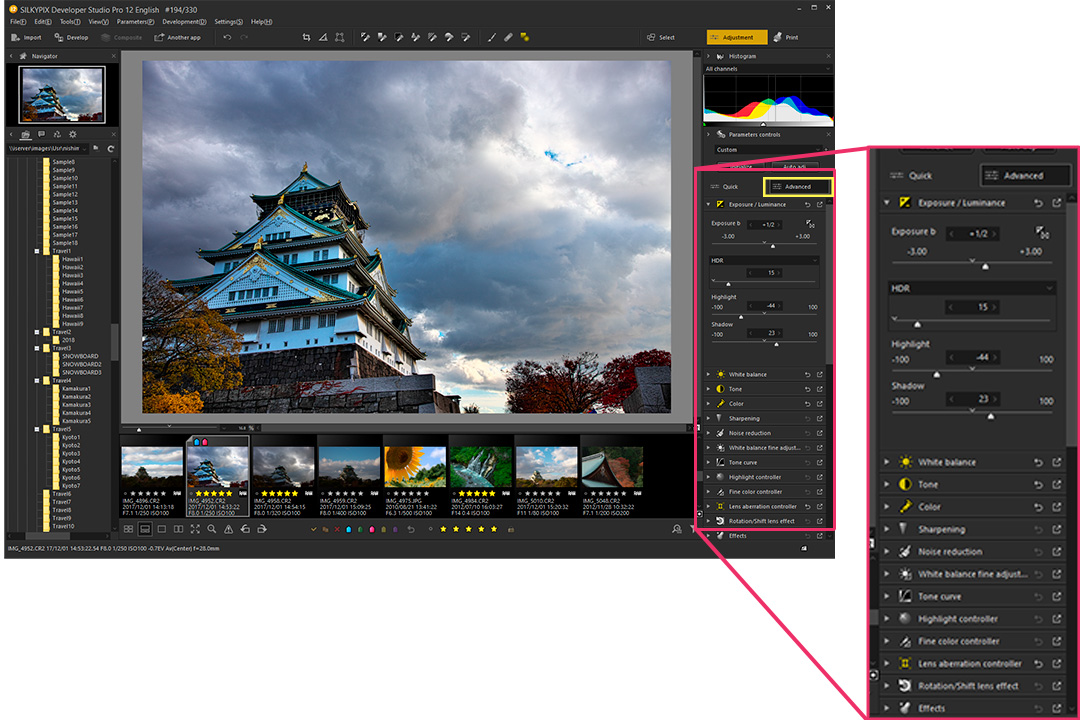Rotate image left with bottom toolbar icon
Screen dimensions: 1080x720
(245, 529)
